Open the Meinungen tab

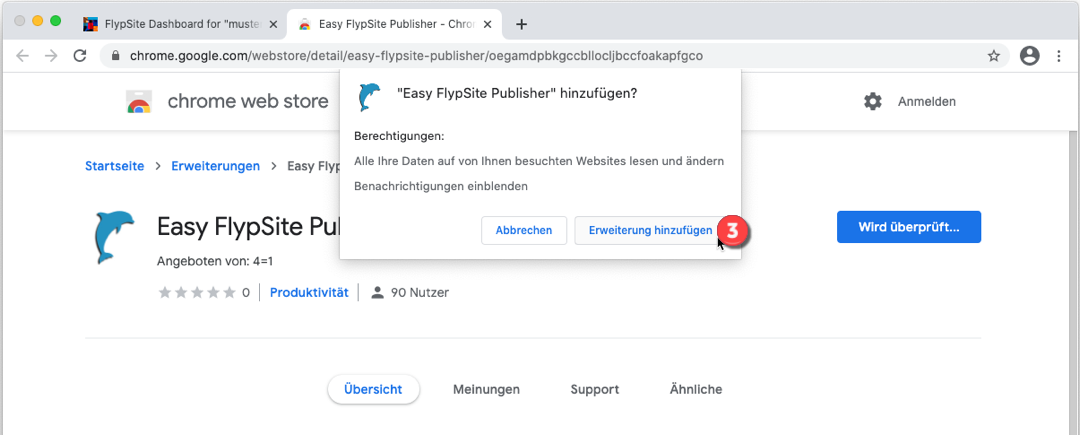(486, 390)
